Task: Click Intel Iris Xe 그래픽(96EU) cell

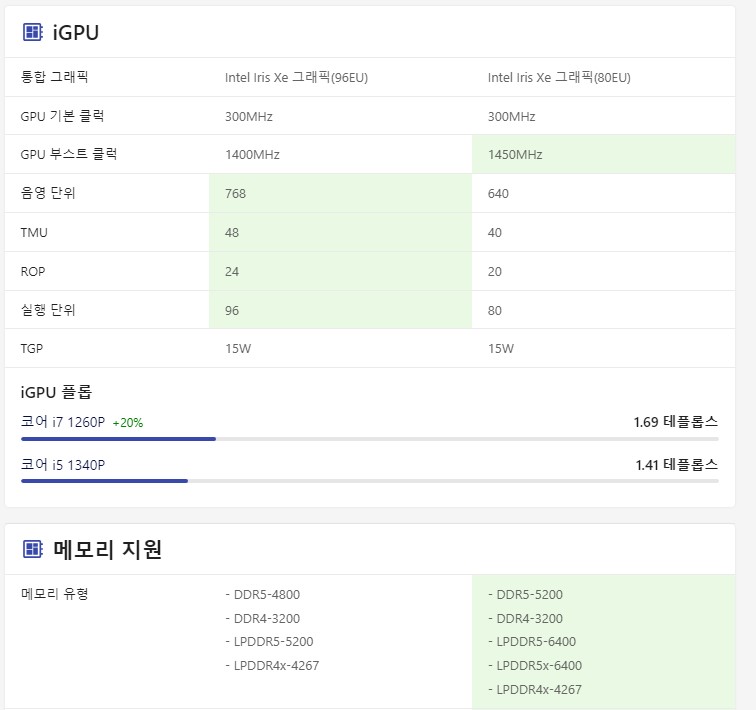Action: [x=297, y=78]
